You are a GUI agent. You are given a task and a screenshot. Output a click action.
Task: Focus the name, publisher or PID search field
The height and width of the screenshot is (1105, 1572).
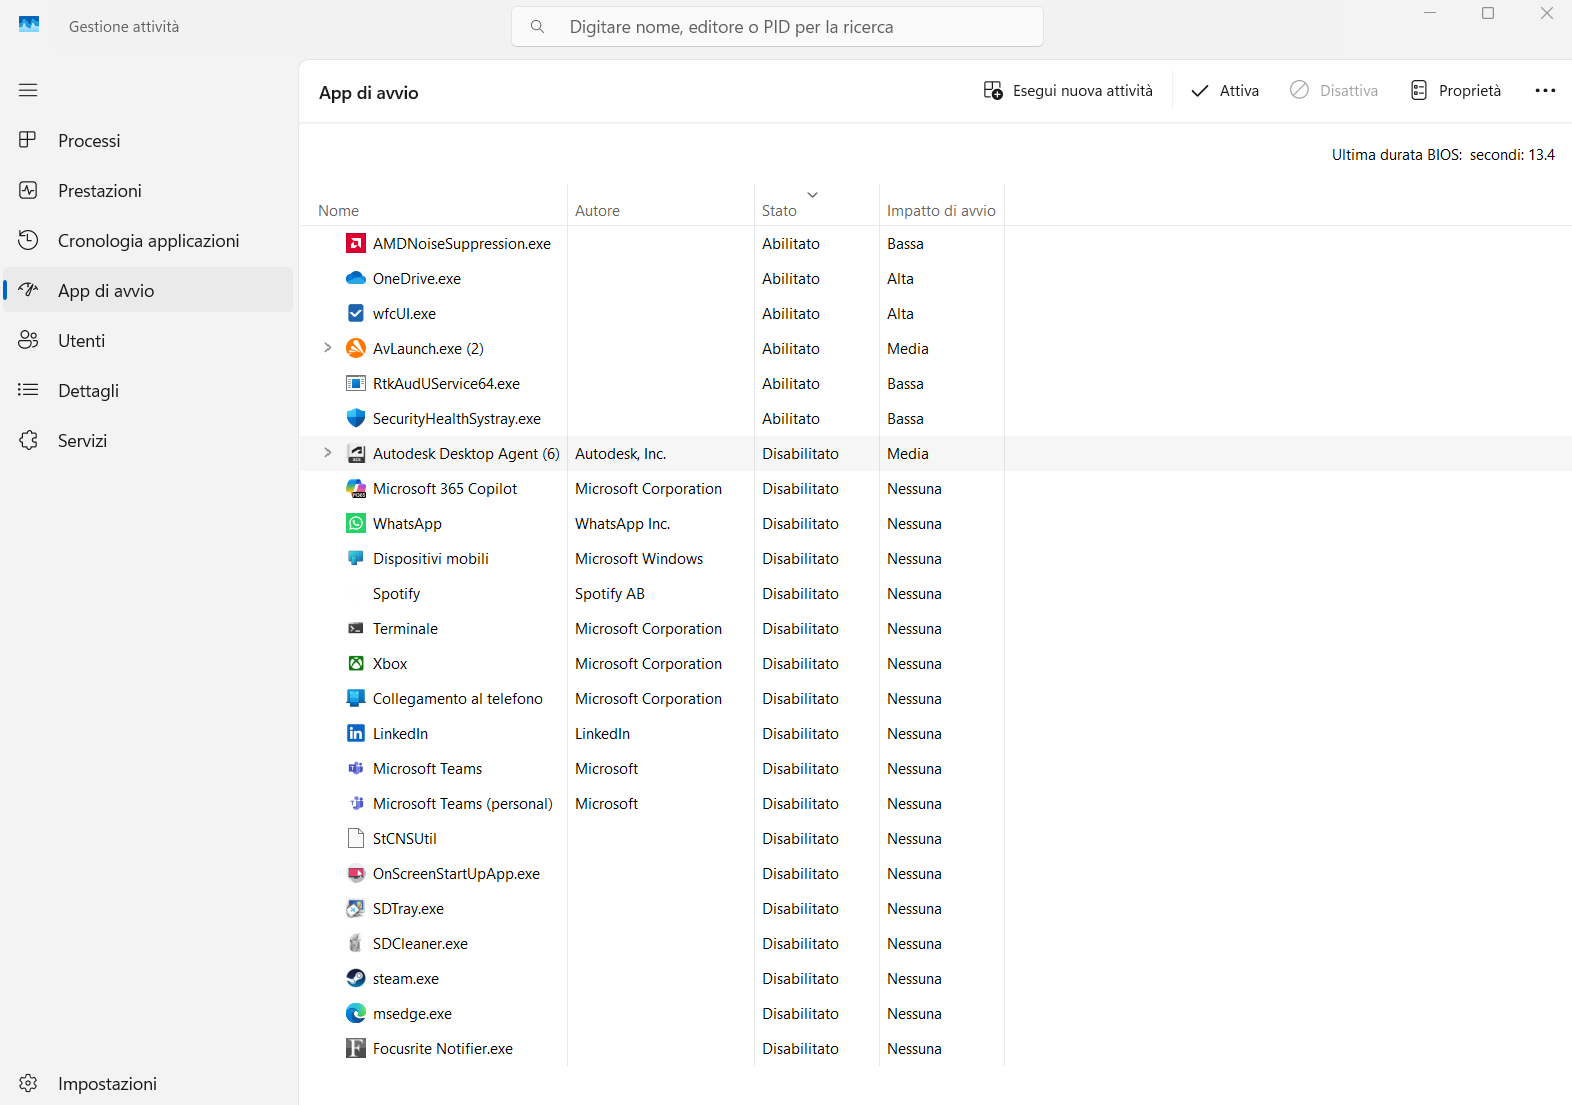(777, 27)
